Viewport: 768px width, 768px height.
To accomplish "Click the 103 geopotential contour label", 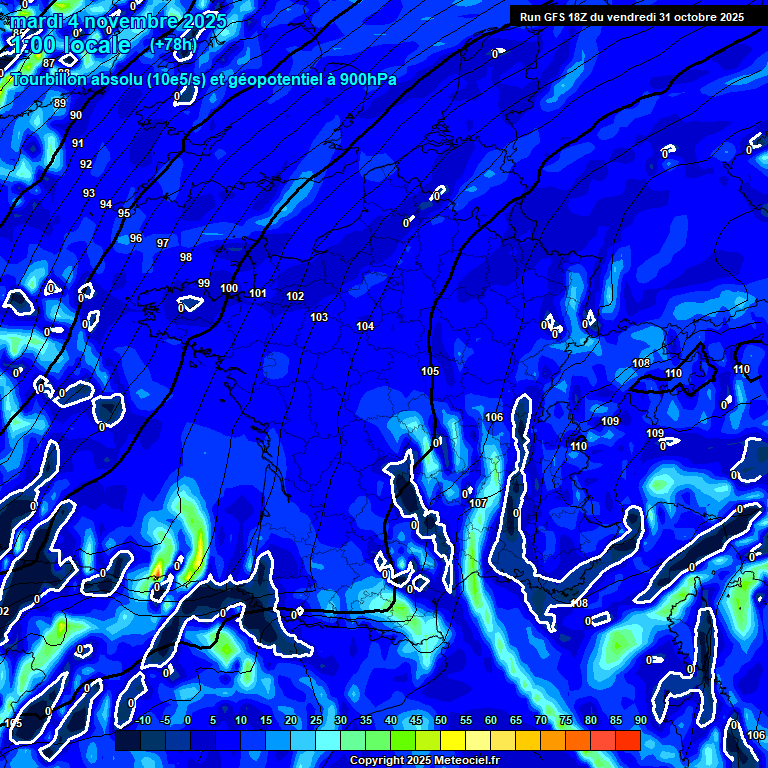I will [x=319, y=317].
